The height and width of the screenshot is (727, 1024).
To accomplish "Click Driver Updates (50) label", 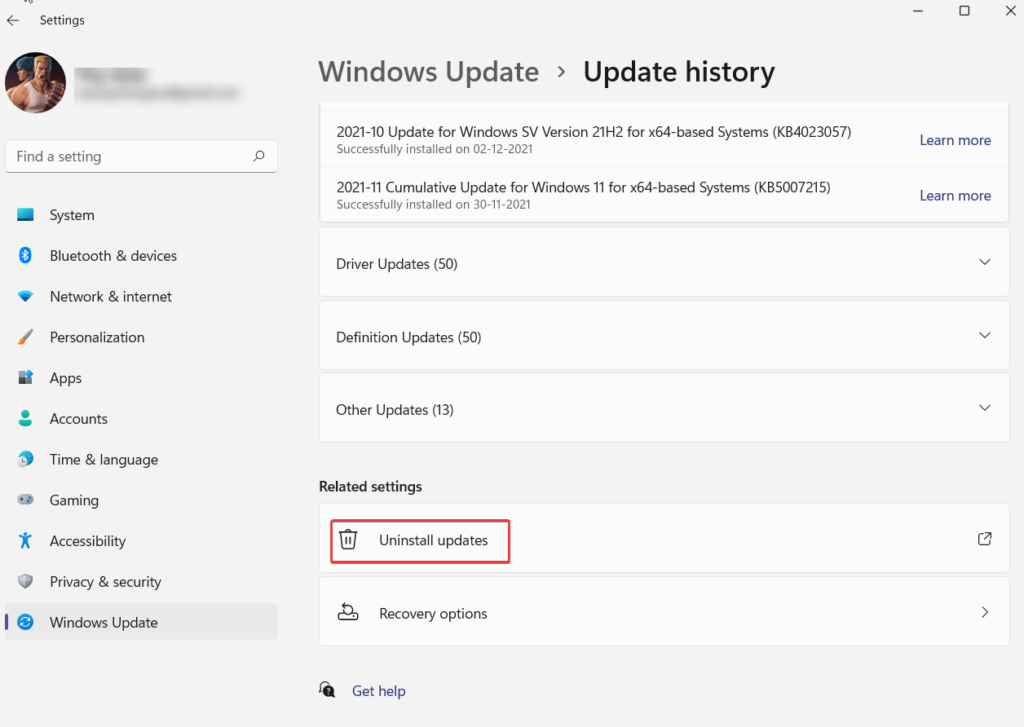I will pyautogui.click(x=396, y=264).
